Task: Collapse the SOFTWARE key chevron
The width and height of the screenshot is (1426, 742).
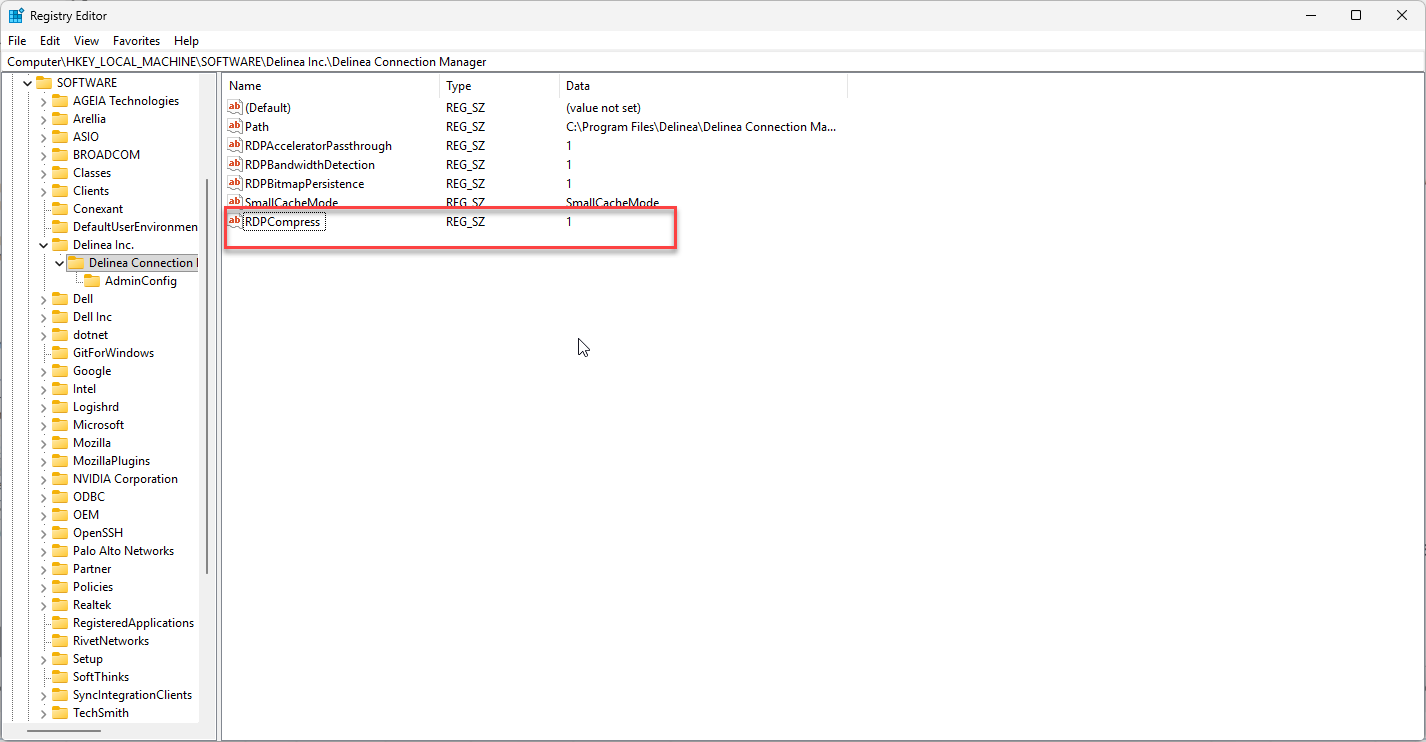Action: coord(27,83)
